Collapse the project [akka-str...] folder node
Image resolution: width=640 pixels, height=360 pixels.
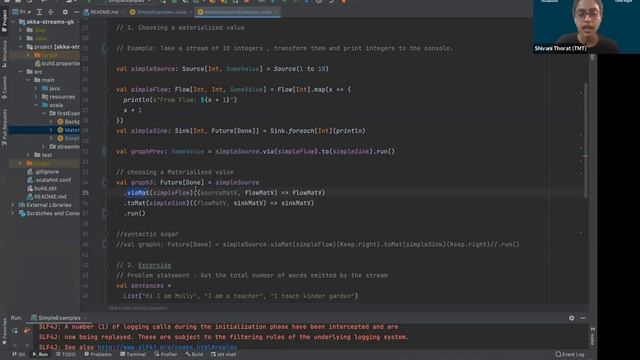(x=21, y=47)
